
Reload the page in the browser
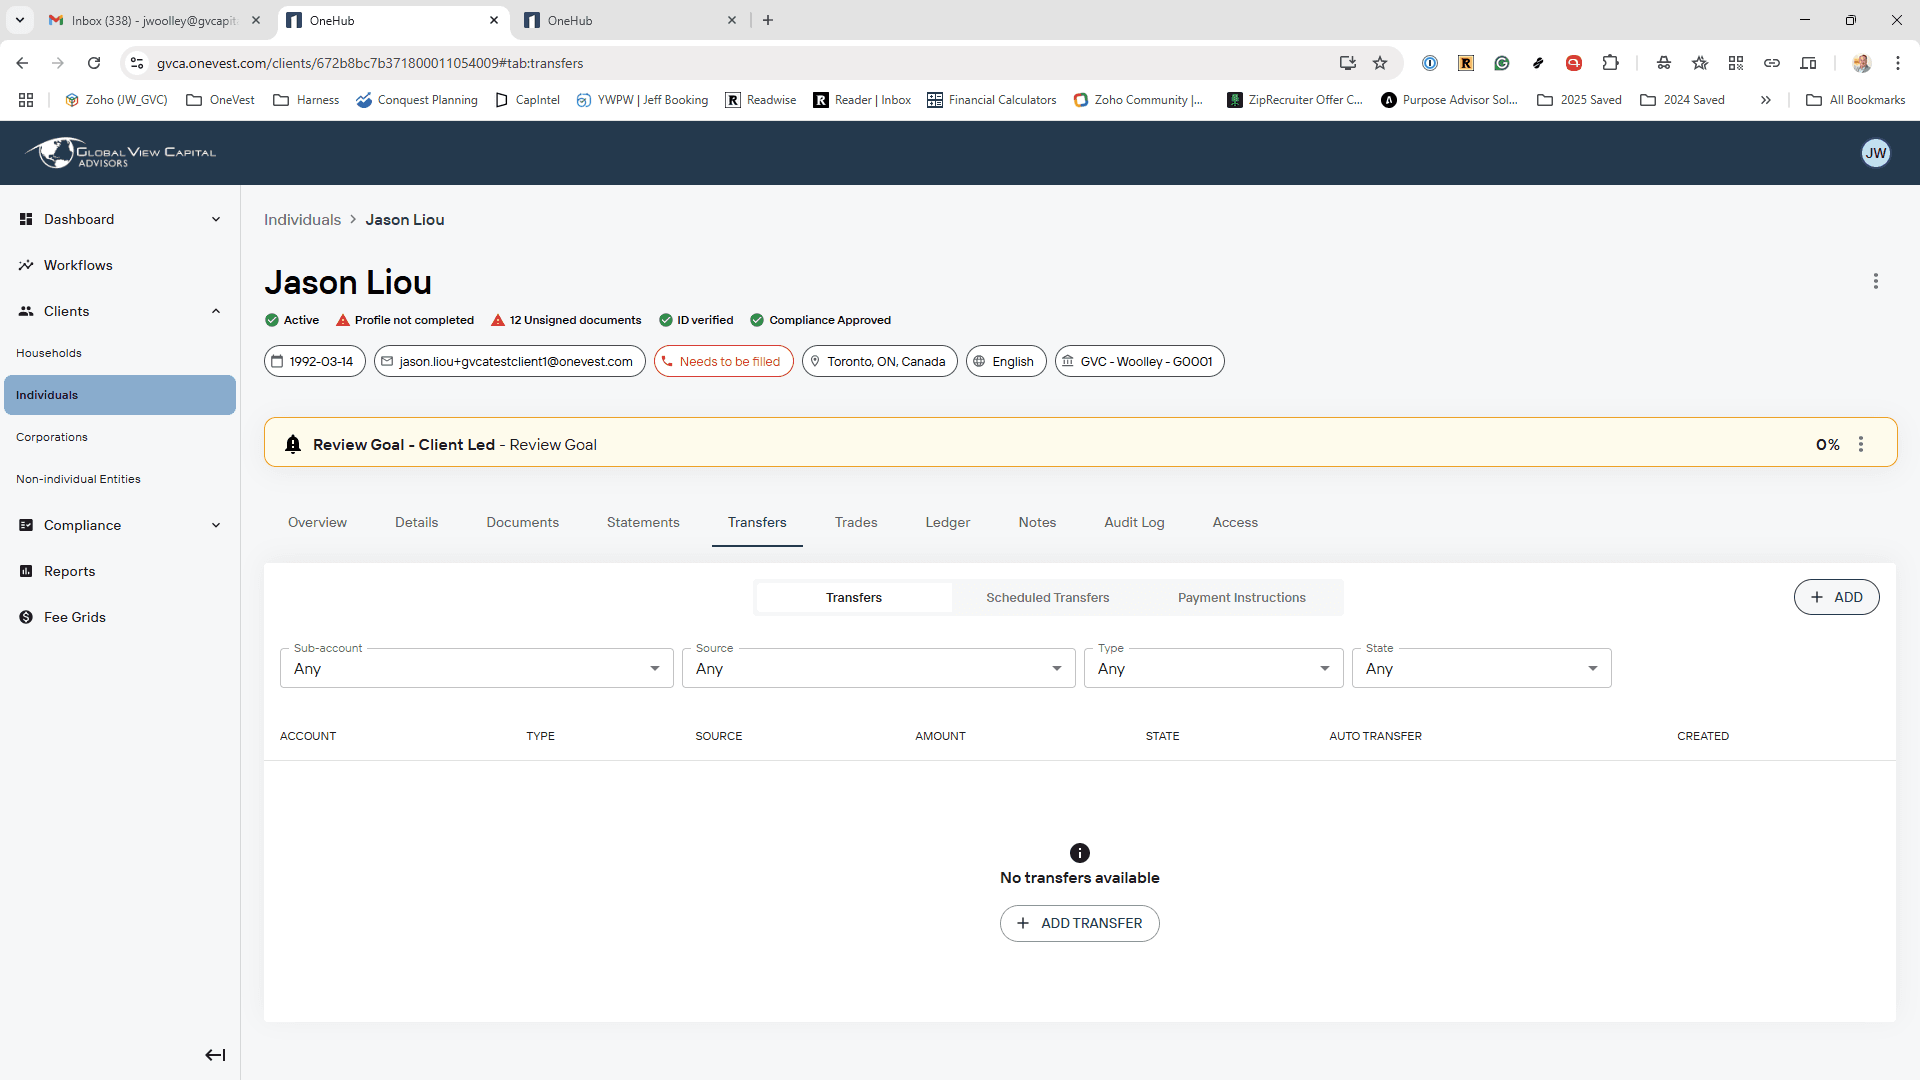click(x=94, y=63)
